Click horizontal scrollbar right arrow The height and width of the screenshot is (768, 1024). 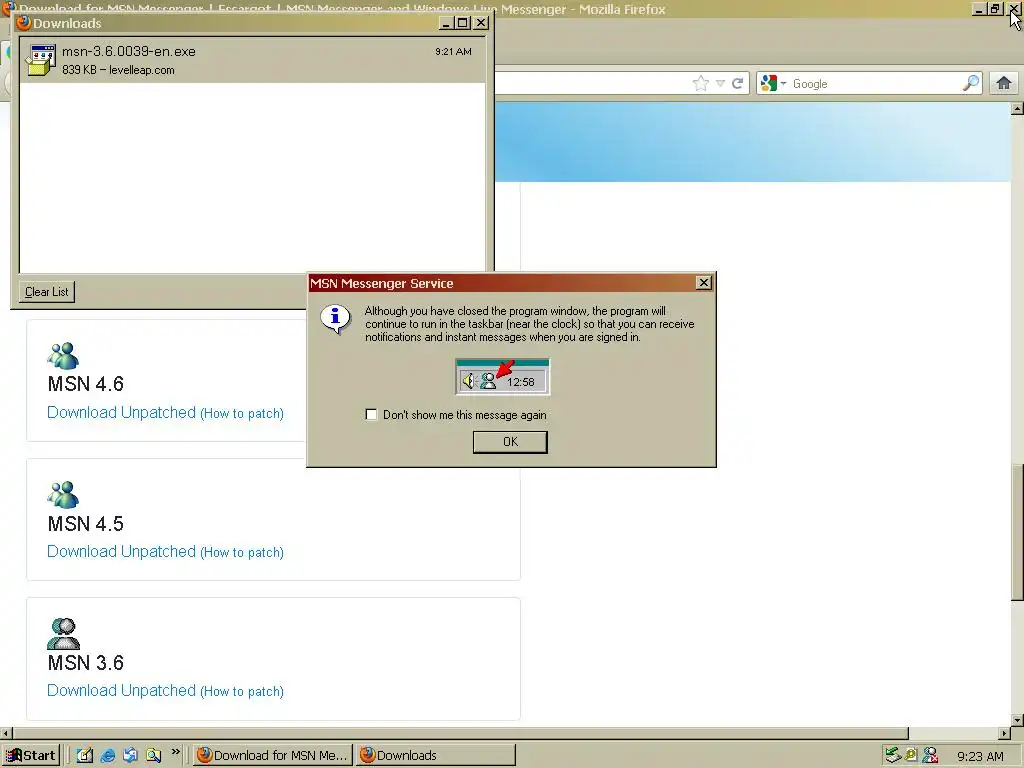(1004, 733)
